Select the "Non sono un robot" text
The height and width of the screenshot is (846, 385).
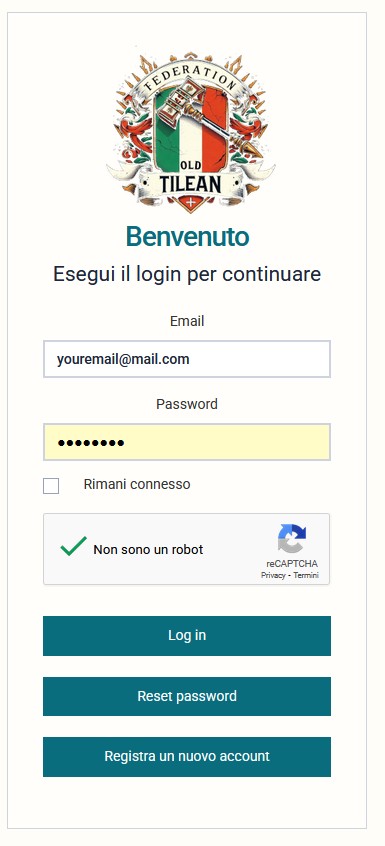148,550
